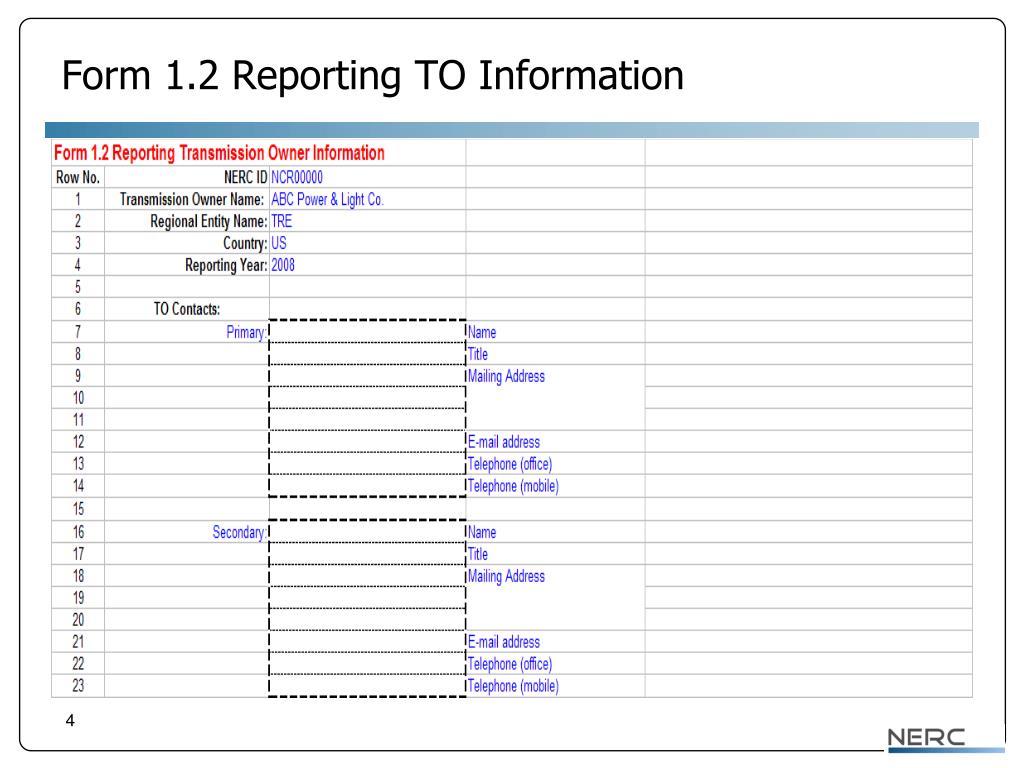
Task: Click row number 15
Action: (78, 509)
